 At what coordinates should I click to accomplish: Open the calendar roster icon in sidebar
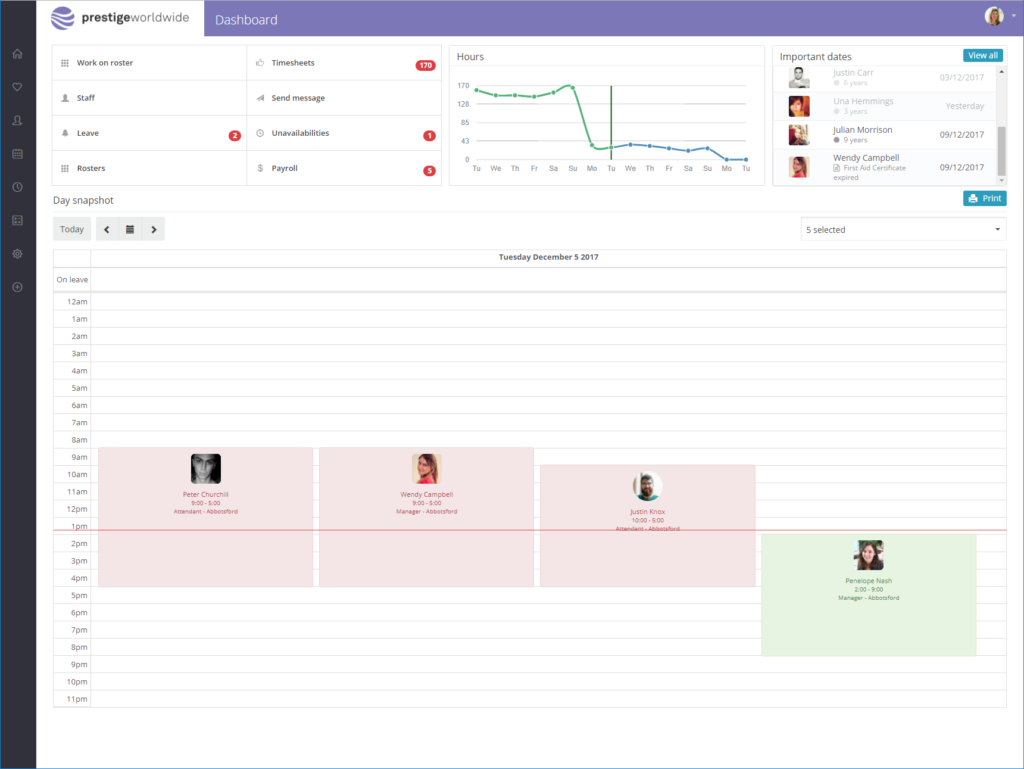point(18,154)
